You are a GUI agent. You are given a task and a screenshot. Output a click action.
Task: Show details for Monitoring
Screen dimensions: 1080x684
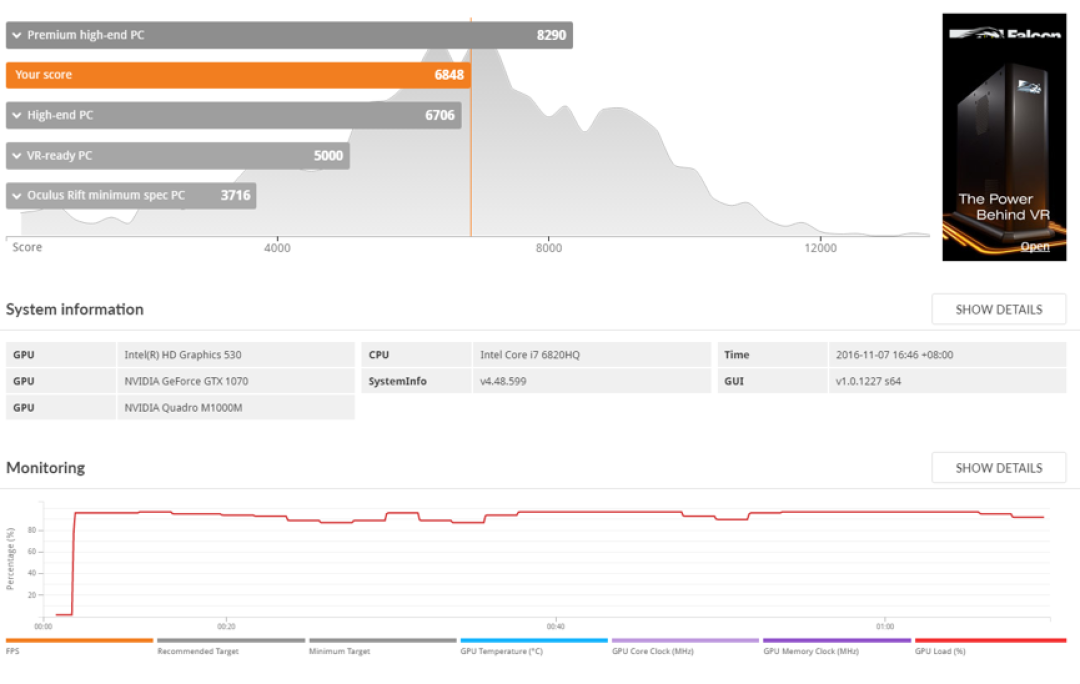pyautogui.click(x=999, y=468)
